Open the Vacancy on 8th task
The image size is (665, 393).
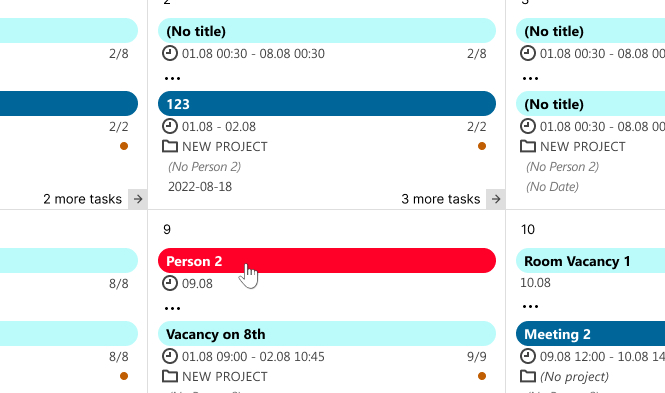coord(327,334)
